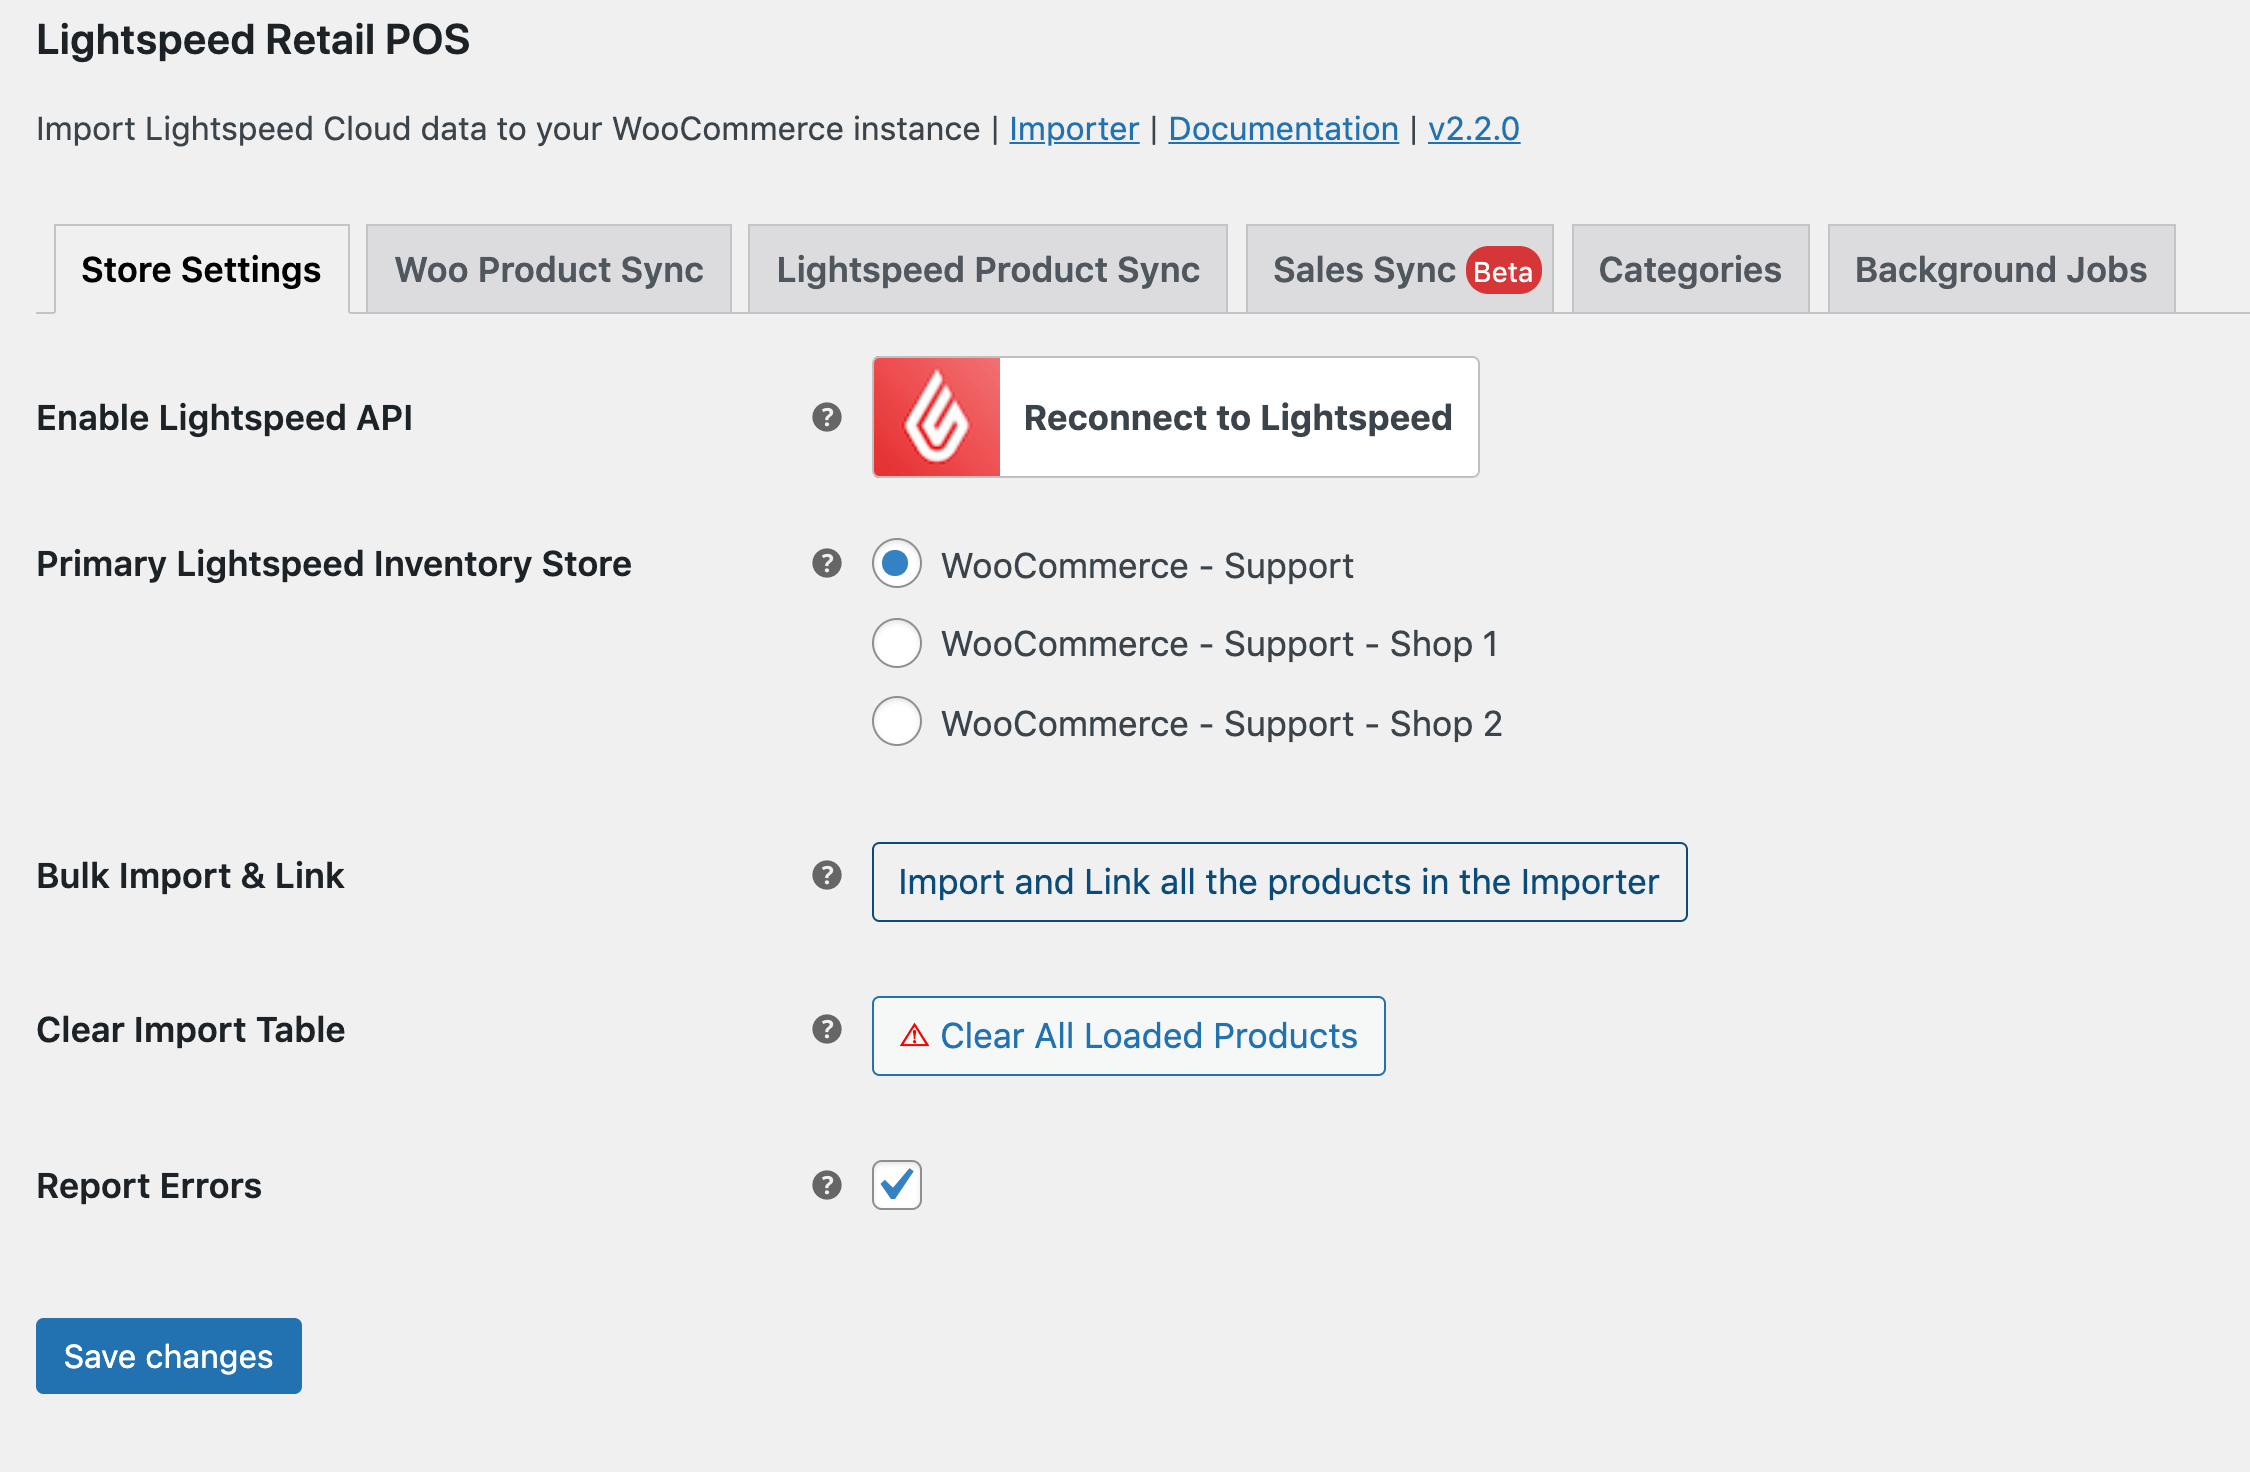The image size is (2250, 1472).
Task: Click the help icon beside Enable Lightspeed API
Action: tap(827, 417)
